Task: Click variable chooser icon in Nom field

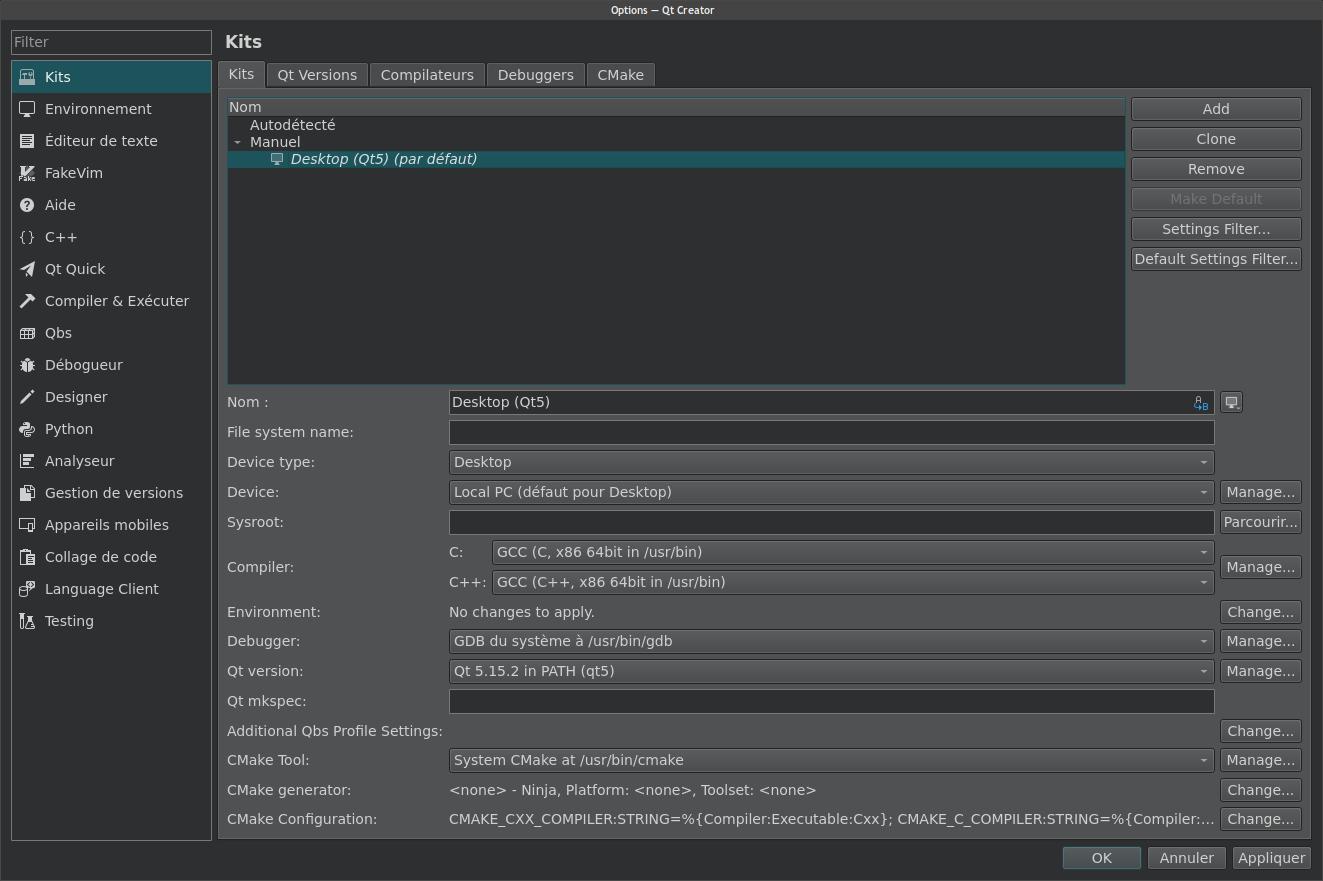Action: click(1201, 402)
